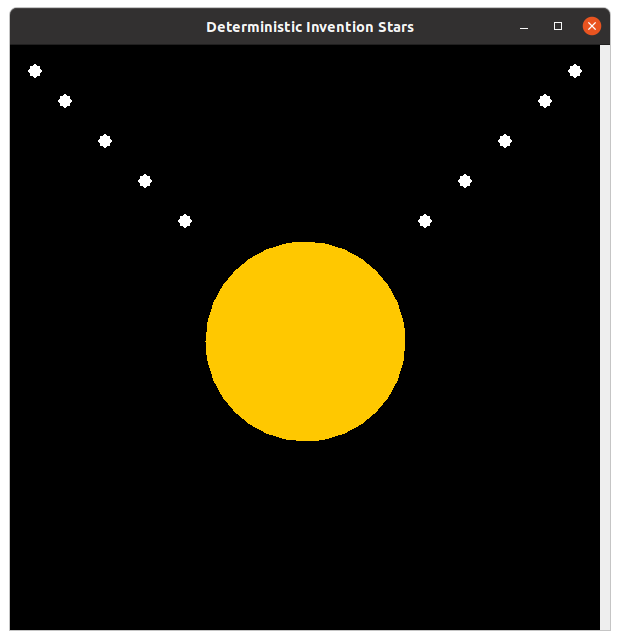This screenshot has height=640, width=620.
Task: Click the topmost star on the right diagonal
Action: click(x=575, y=71)
